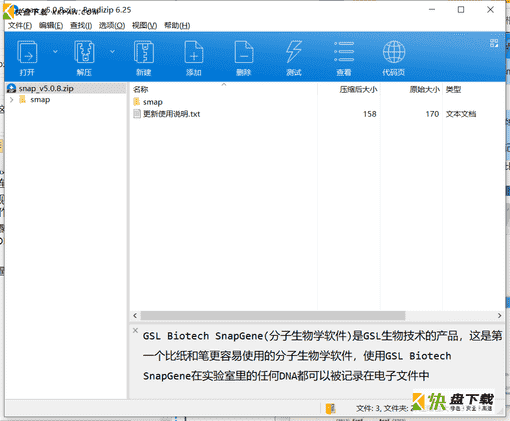The height and width of the screenshot is (421, 510).
Task: Sort by the 名称 column header
Action: 140,89
